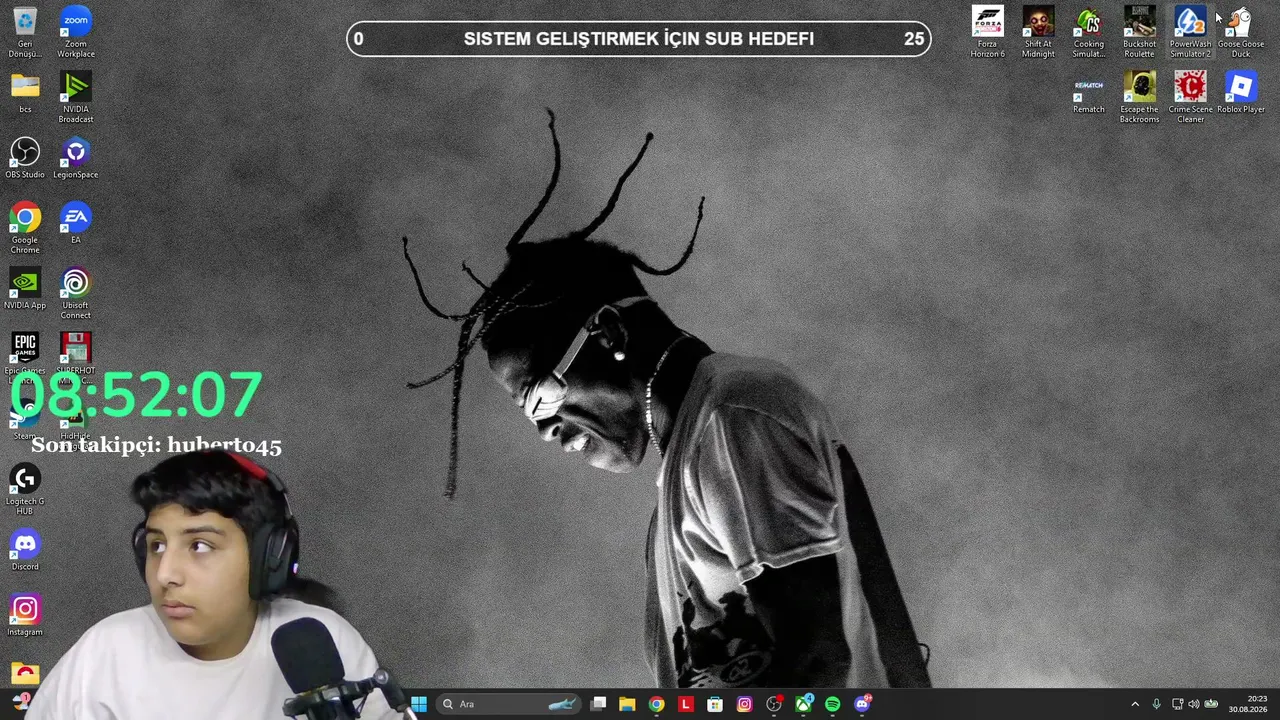The width and height of the screenshot is (1280, 720).
Task: Click the Instagram desktop shortcut
Action: point(25,615)
